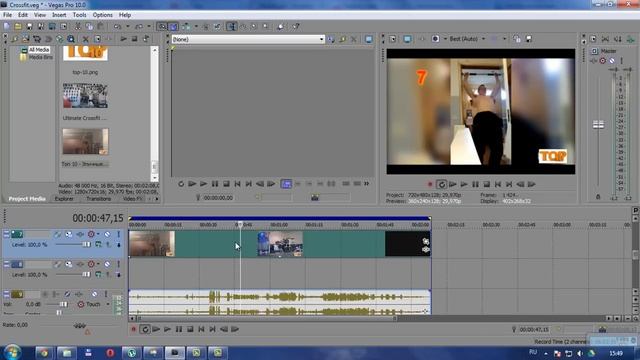Select Media Bins in media tree
This screenshot has width=640, height=360.
click(40, 57)
